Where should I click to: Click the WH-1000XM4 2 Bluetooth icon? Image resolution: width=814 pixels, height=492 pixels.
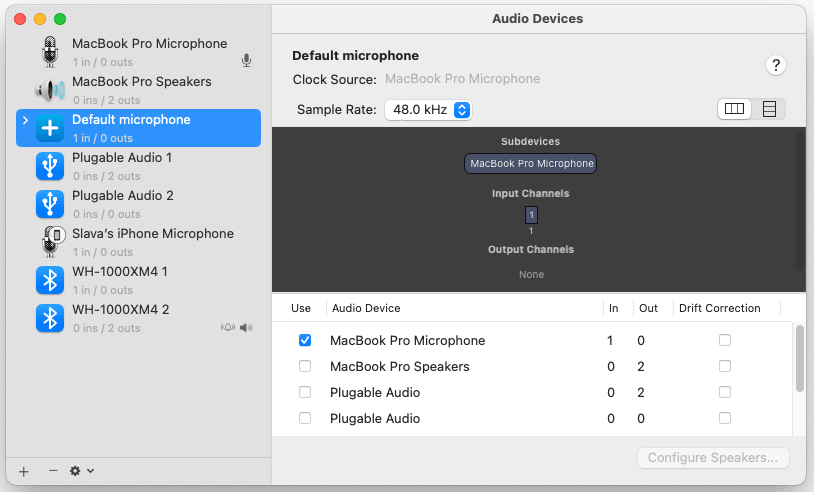click(x=50, y=318)
